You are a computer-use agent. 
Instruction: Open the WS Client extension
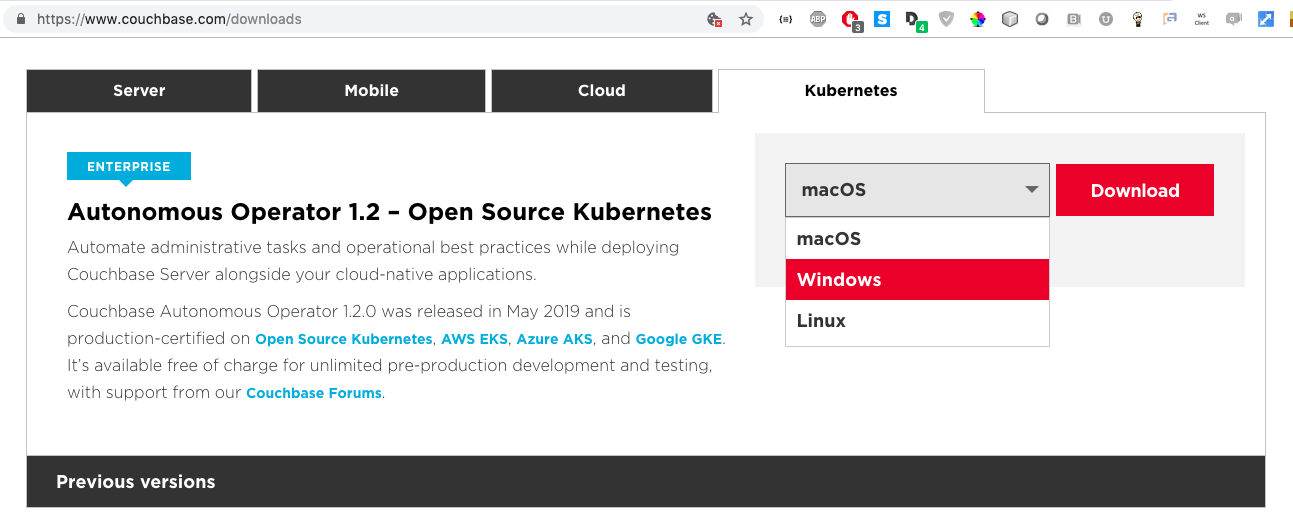tap(1202, 19)
